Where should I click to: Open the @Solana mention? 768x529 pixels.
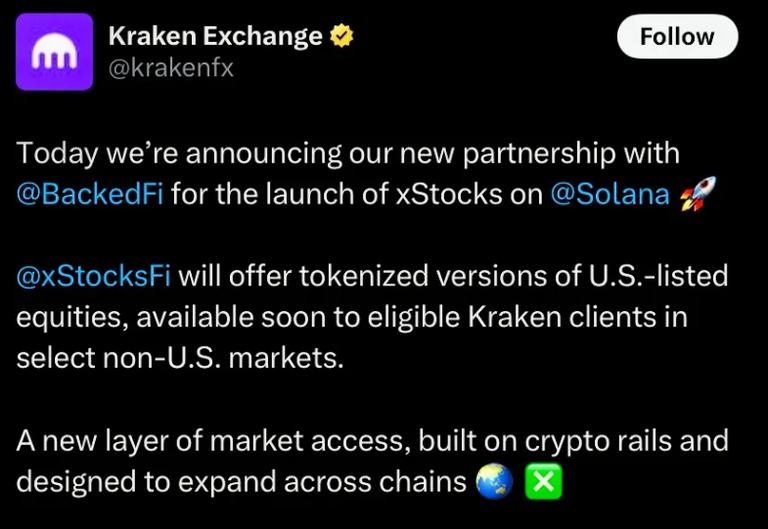610,194
